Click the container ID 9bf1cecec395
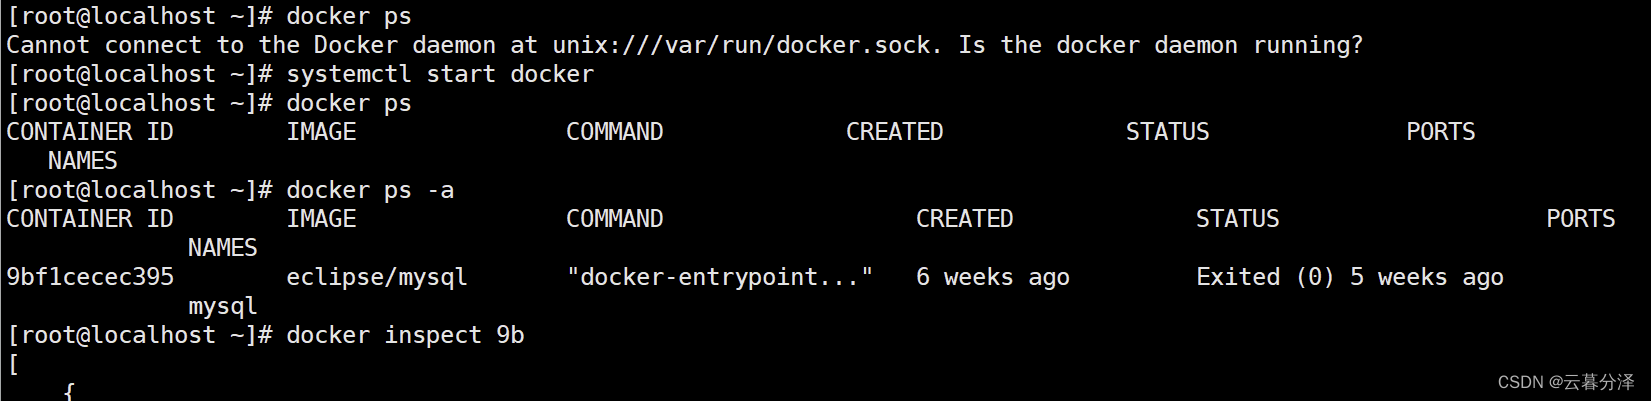The width and height of the screenshot is (1651, 401). pyautogui.click(x=90, y=277)
